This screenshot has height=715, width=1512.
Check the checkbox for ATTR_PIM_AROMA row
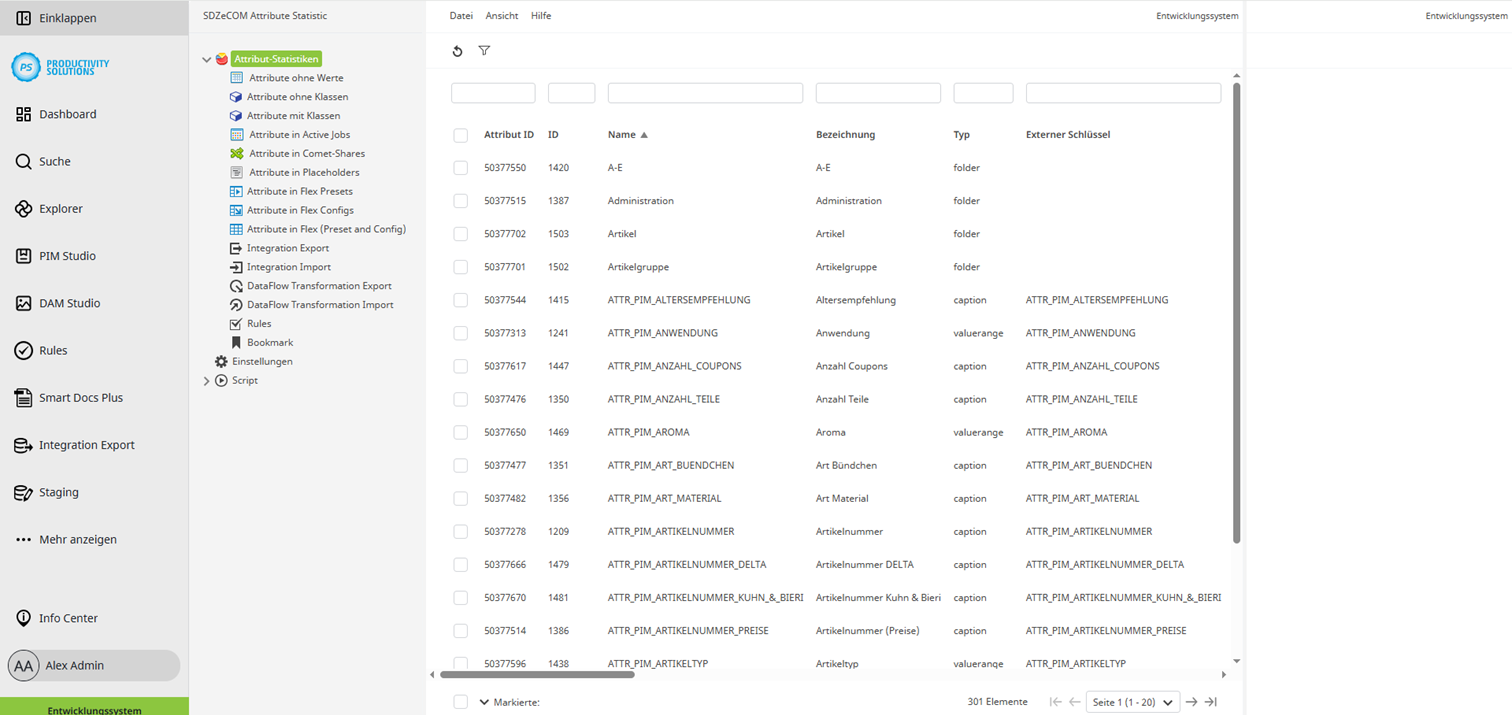(460, 432)
